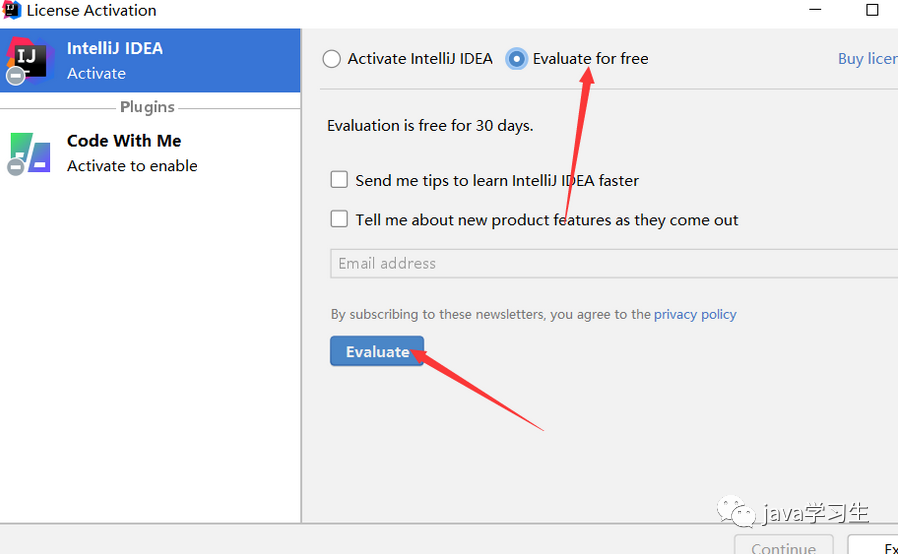Click the IntelliJ IDEA logo in title bar
Screen dimensions: 898x554
tap(12, 10)
